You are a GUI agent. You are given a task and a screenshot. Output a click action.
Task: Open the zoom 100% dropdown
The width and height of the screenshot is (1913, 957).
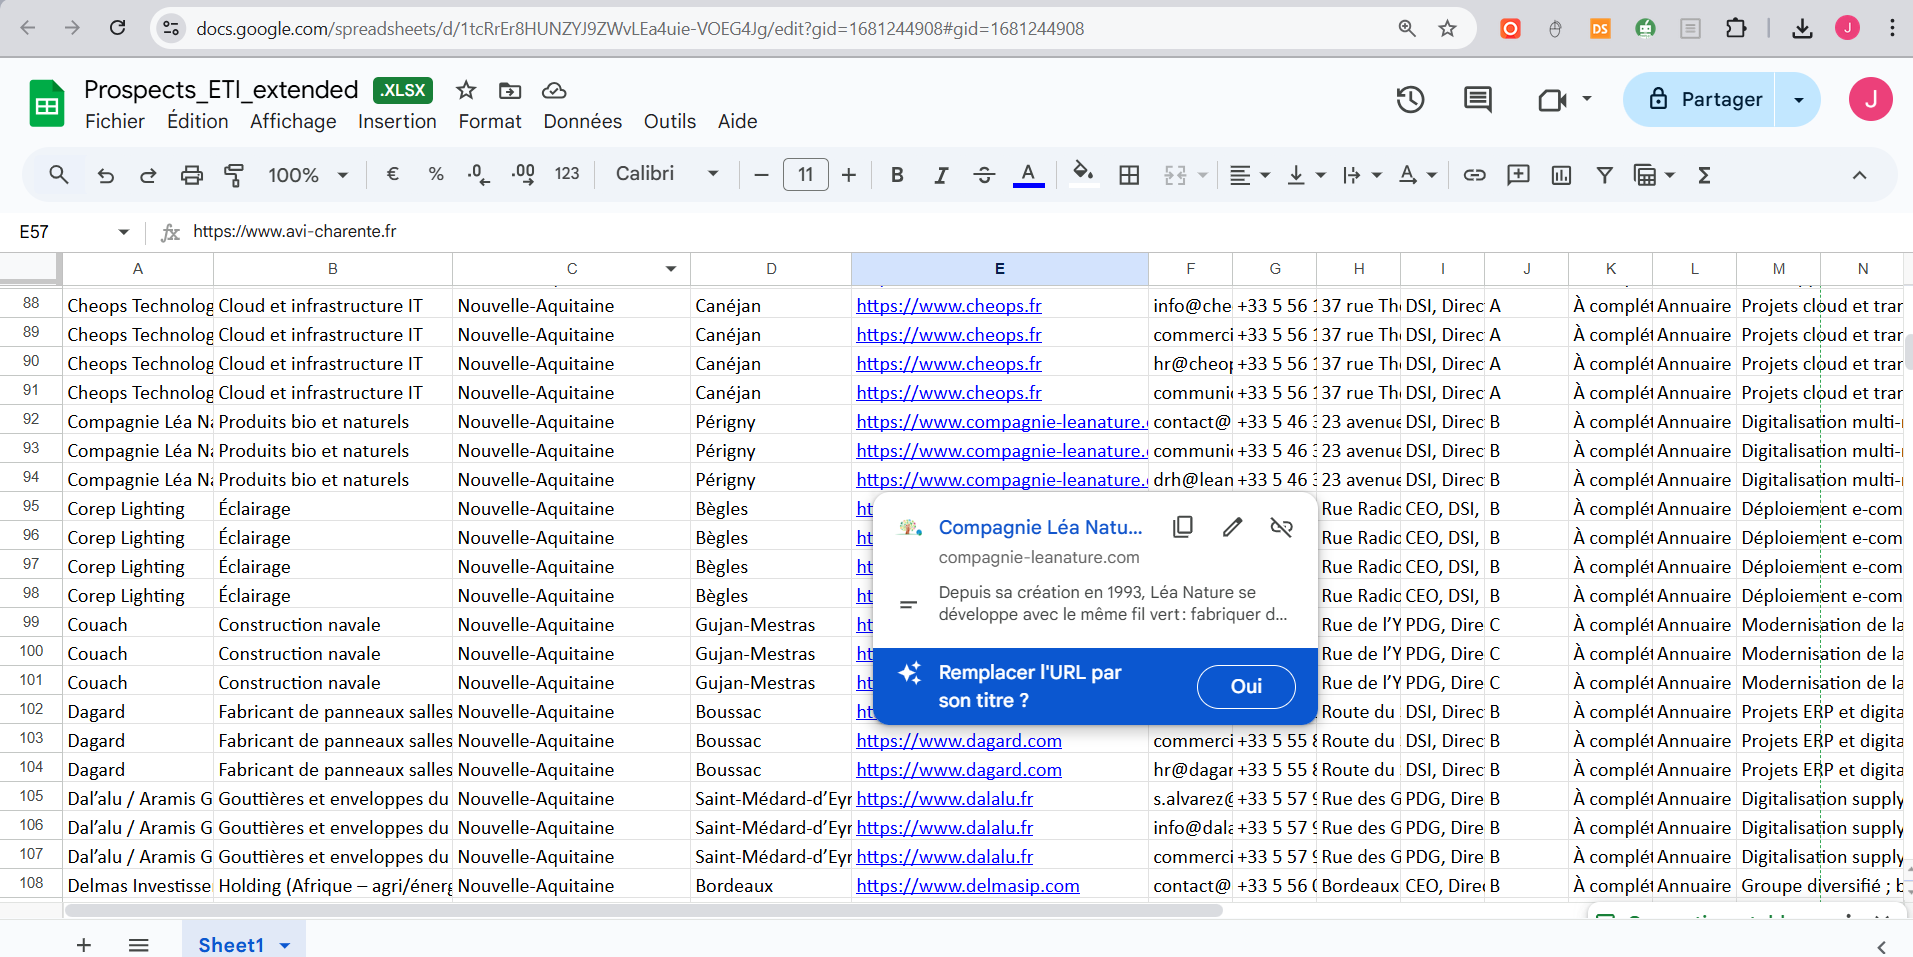click(x=307, y=175)
